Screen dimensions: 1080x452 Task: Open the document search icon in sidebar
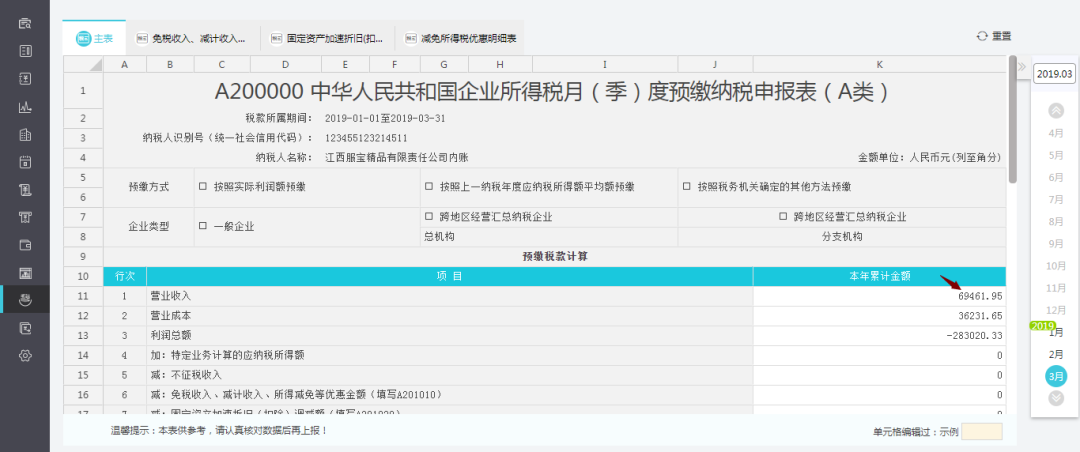point(25,23)
